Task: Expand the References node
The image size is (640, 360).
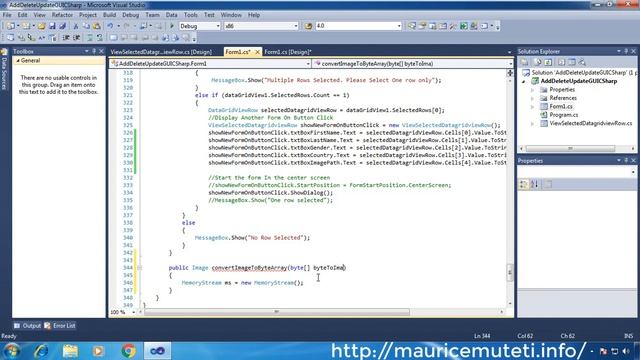Action: (x=533, y=98)
